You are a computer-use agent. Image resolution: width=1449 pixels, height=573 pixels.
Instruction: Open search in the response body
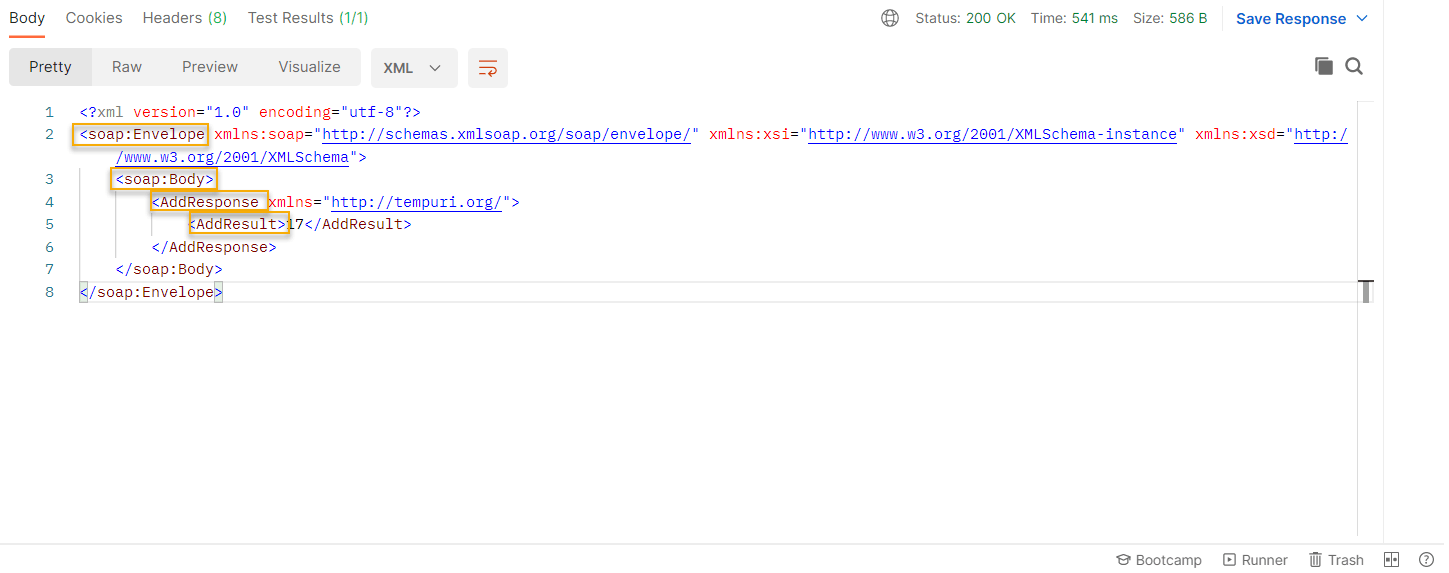tap(1354, 66)
